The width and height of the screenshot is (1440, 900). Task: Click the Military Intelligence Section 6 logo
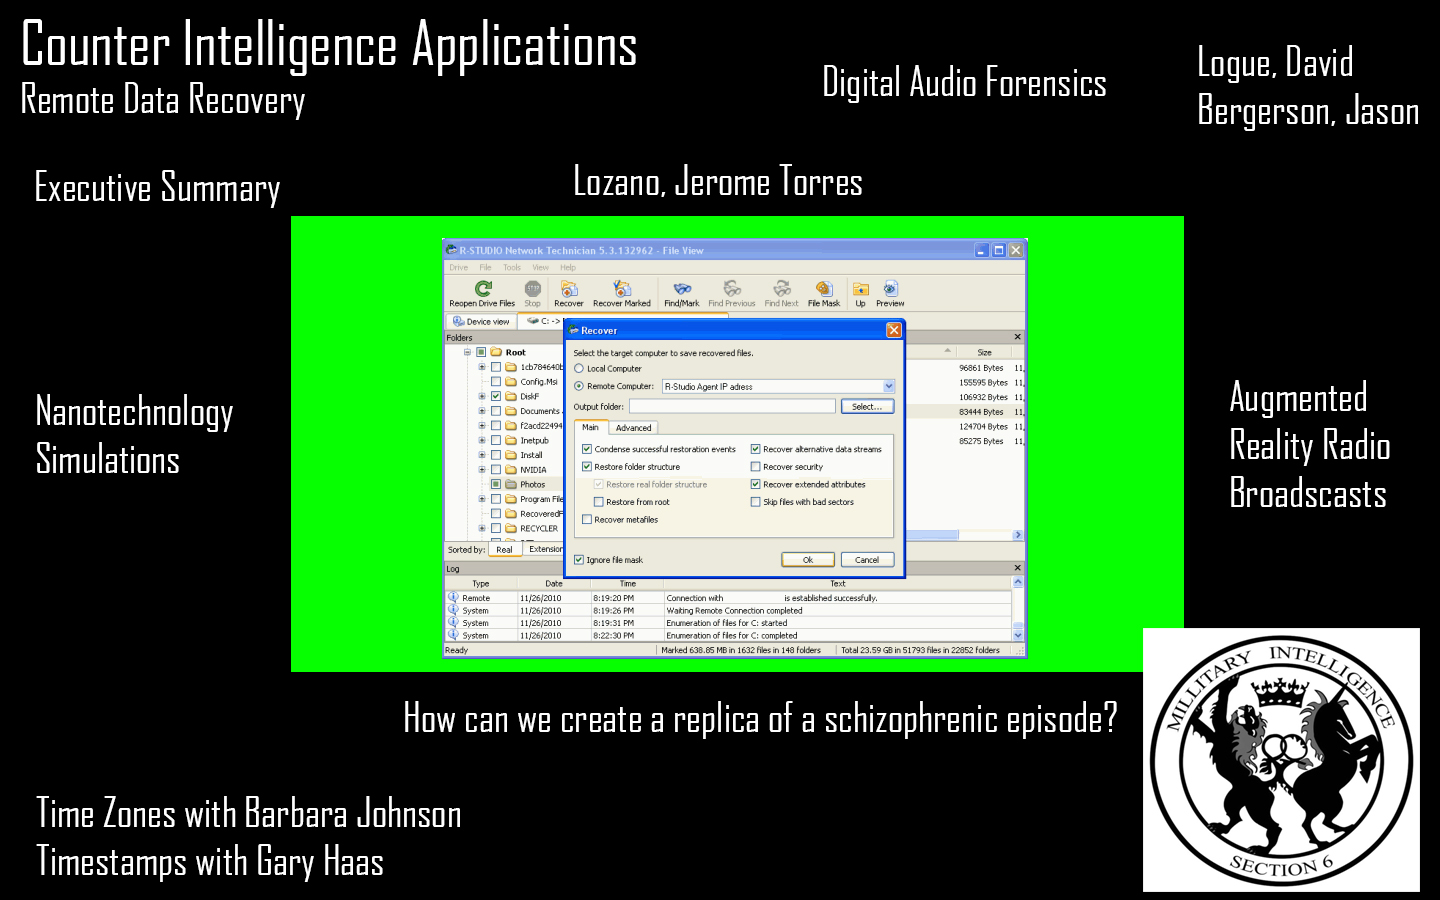[1281, 760]
